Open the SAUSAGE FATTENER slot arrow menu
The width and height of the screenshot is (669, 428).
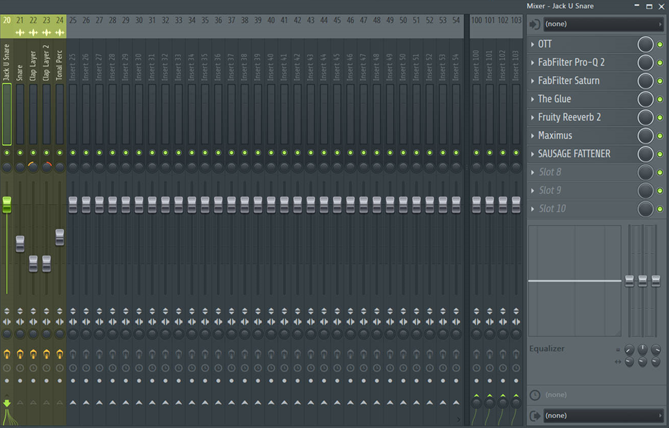(532, 154)
